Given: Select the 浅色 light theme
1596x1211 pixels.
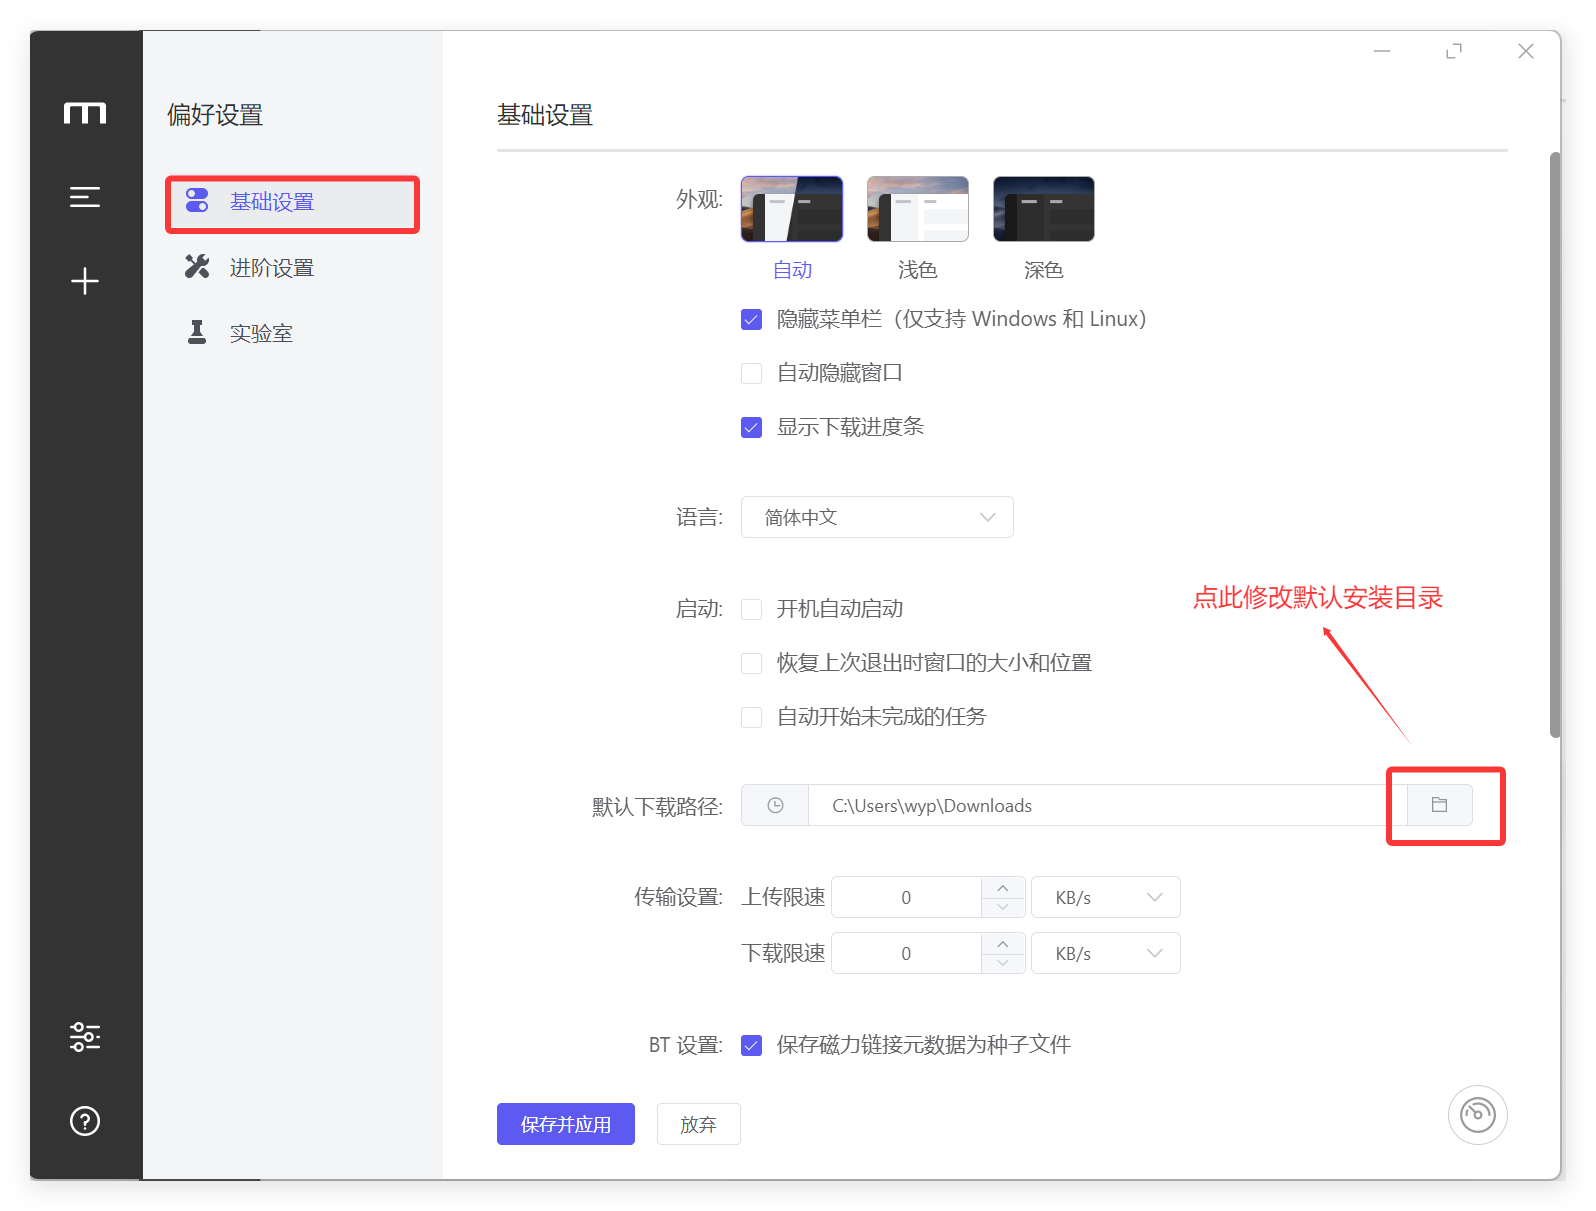Looking at the screenshot, I should coord(918,229).
